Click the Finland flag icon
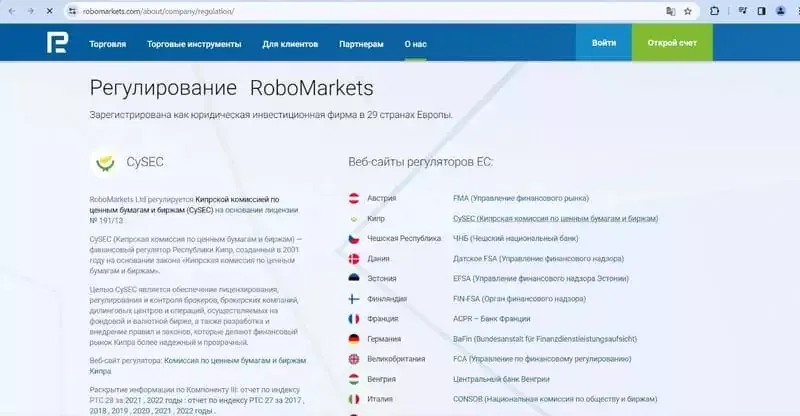Viewport: 800px width, 416px height. [354, 299]
